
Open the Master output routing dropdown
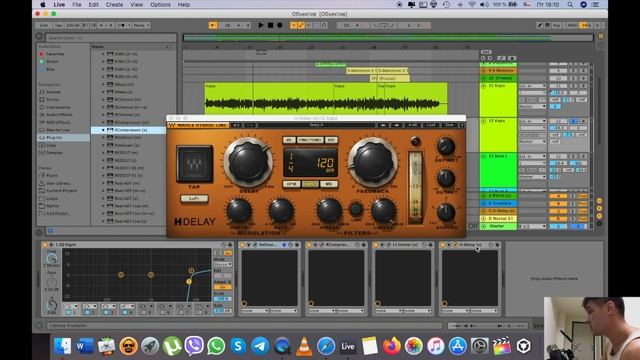(532, 226)
